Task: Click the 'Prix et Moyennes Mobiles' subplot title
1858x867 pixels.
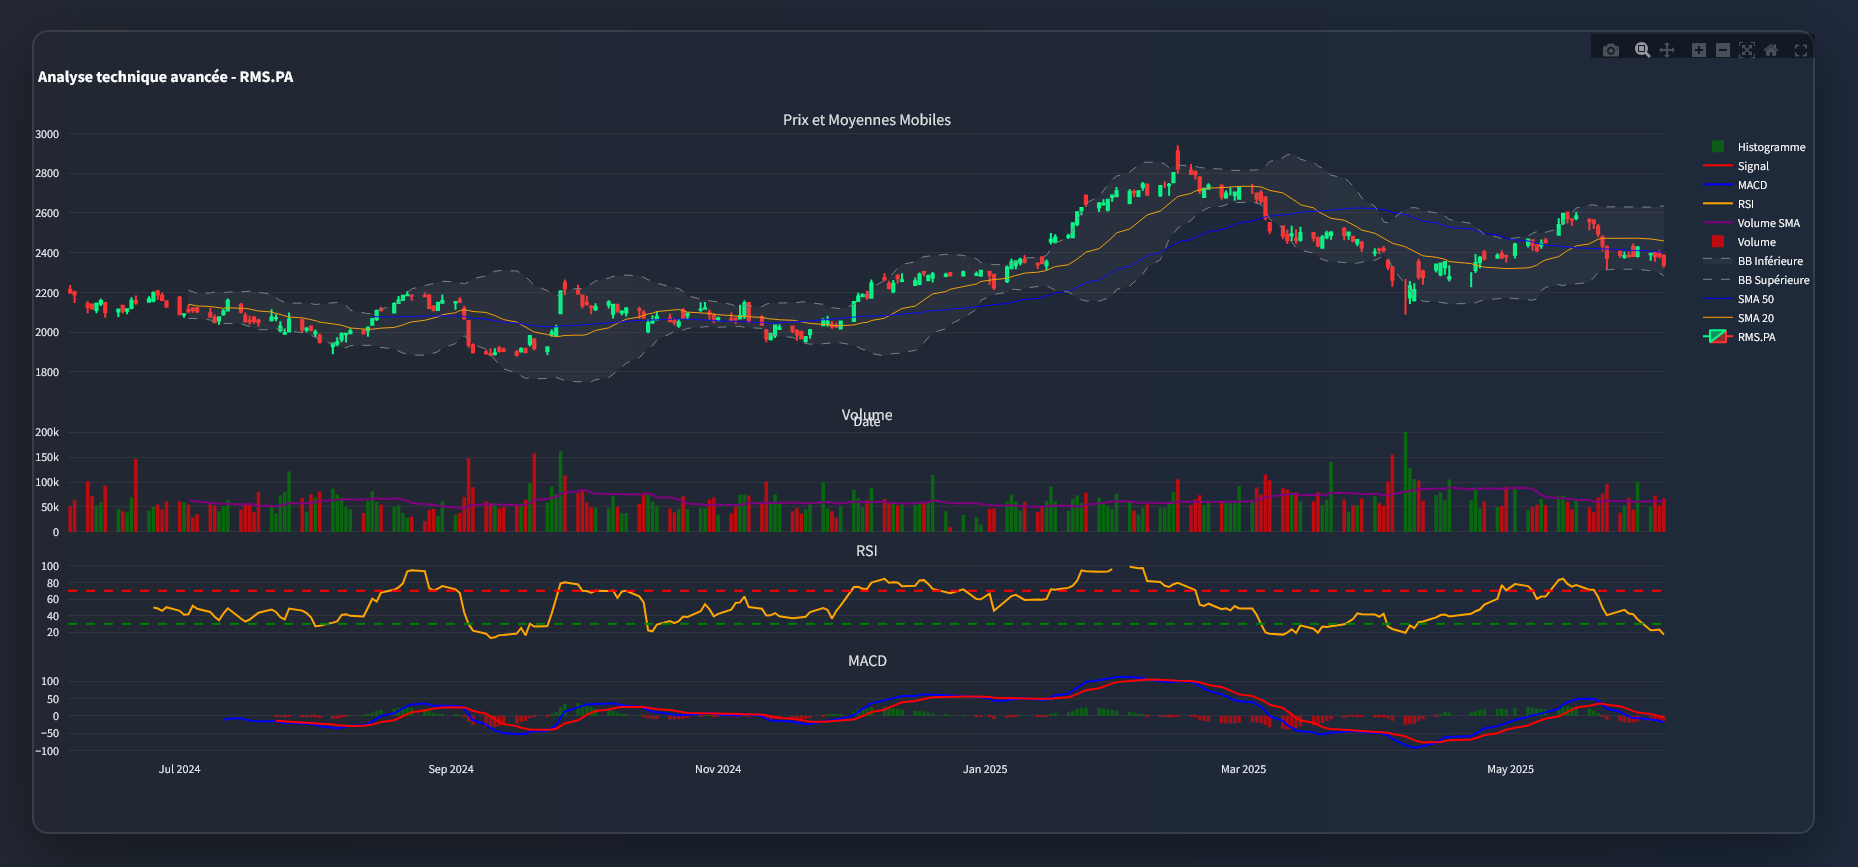Action: (x=866, y=120)
